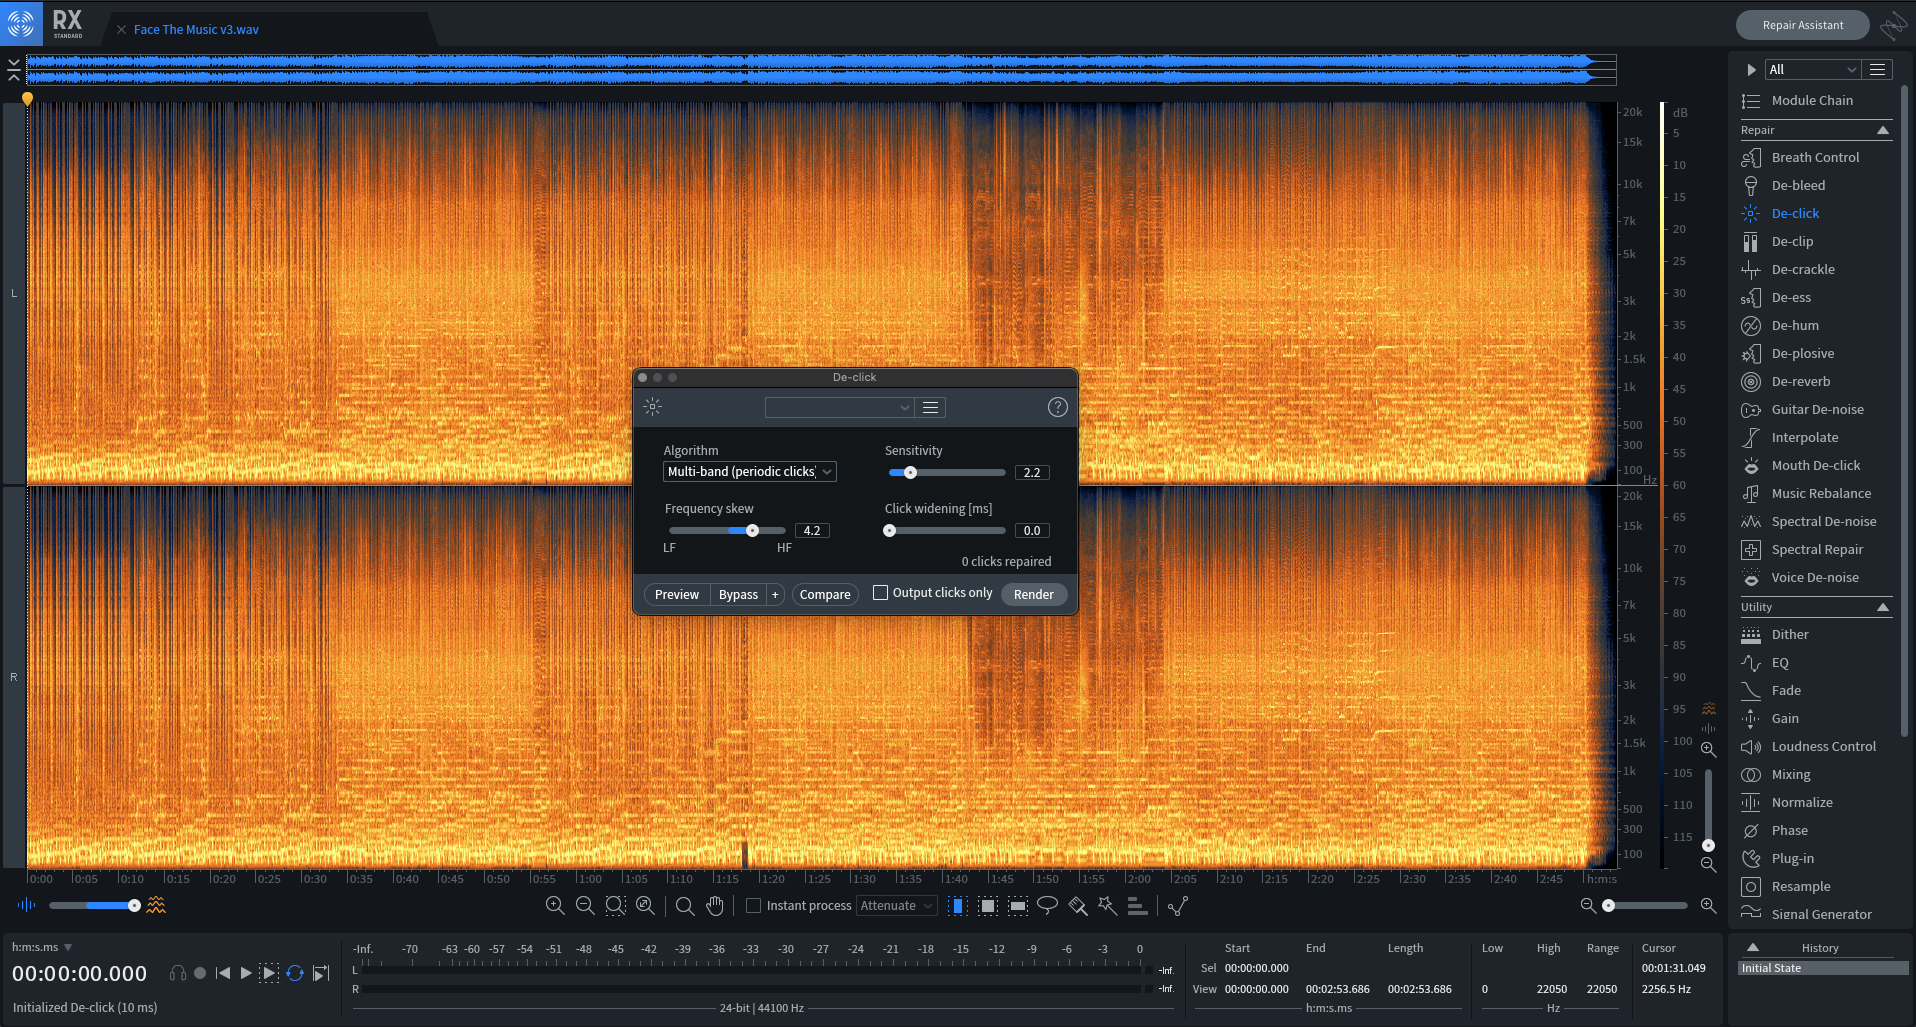The image size is (1916, 1027).
Task: Select the Brush selection tool
Action: [x=1077, y=905]
